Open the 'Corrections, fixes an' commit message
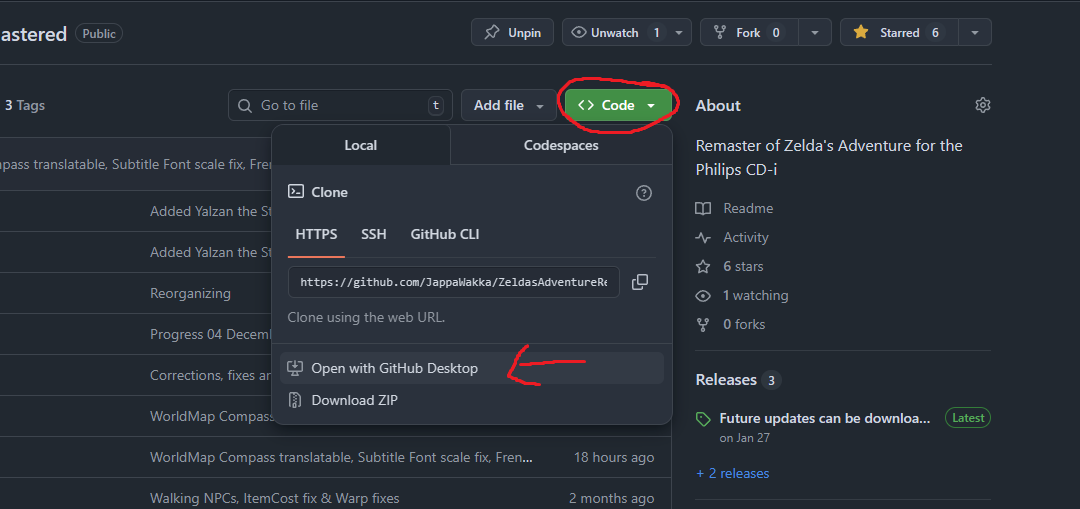Screen dimensions: 1080x509 (x=211, y=375)
